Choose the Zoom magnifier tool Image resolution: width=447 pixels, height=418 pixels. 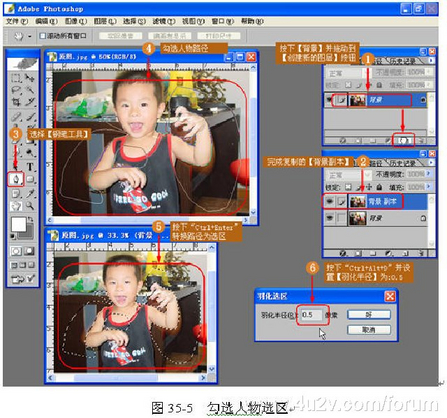pyautogui.click(x=30, y=206)
